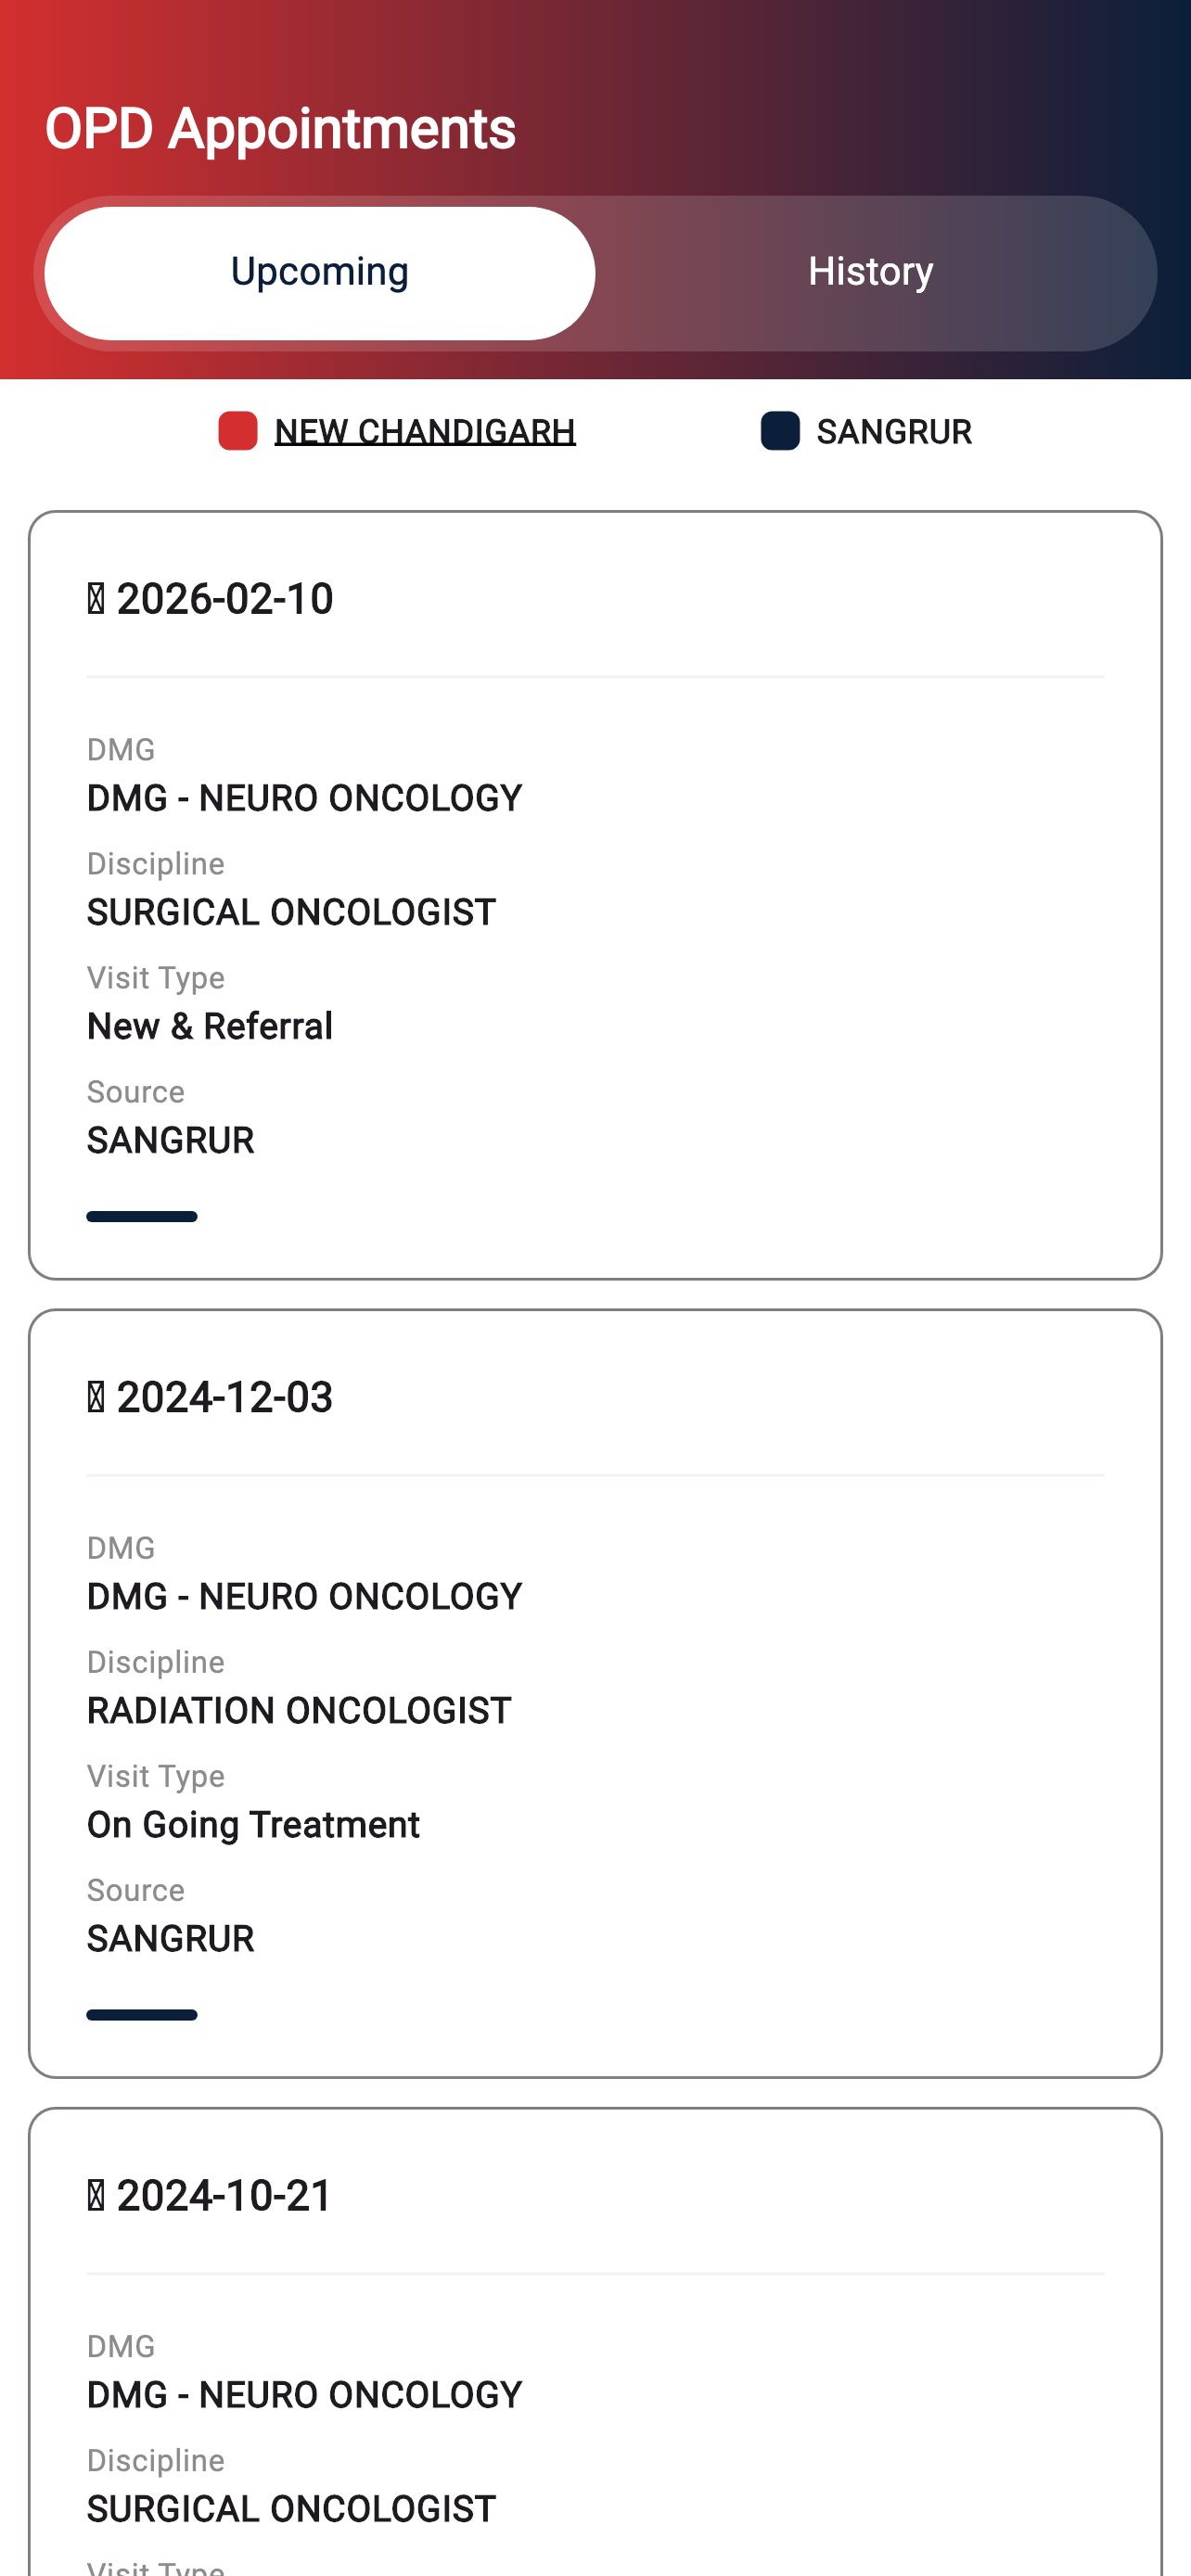Click the navy Sangrur swatch
Screen dimensions: 1191x2576
780,431
